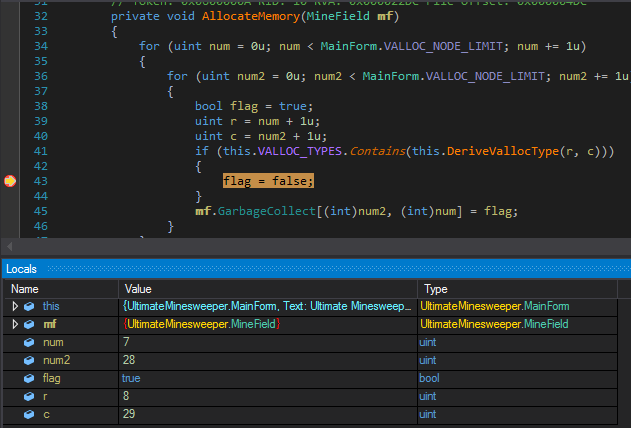Click the MainForm value of 'this'
631x428 pixels.
tap(267, 306)
